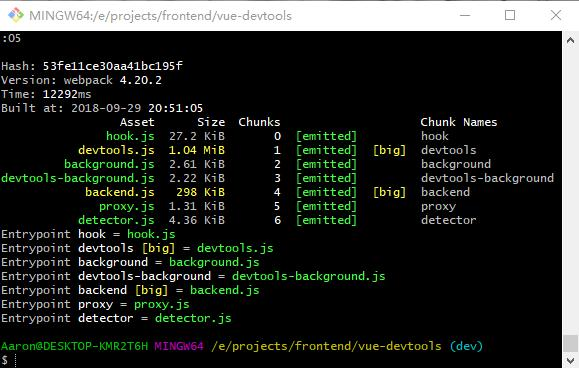Image resolution: width=579 pixels, height=368 pixels.
Task: Click the vertical scrollbar thumb
Action: pos(570,343)
